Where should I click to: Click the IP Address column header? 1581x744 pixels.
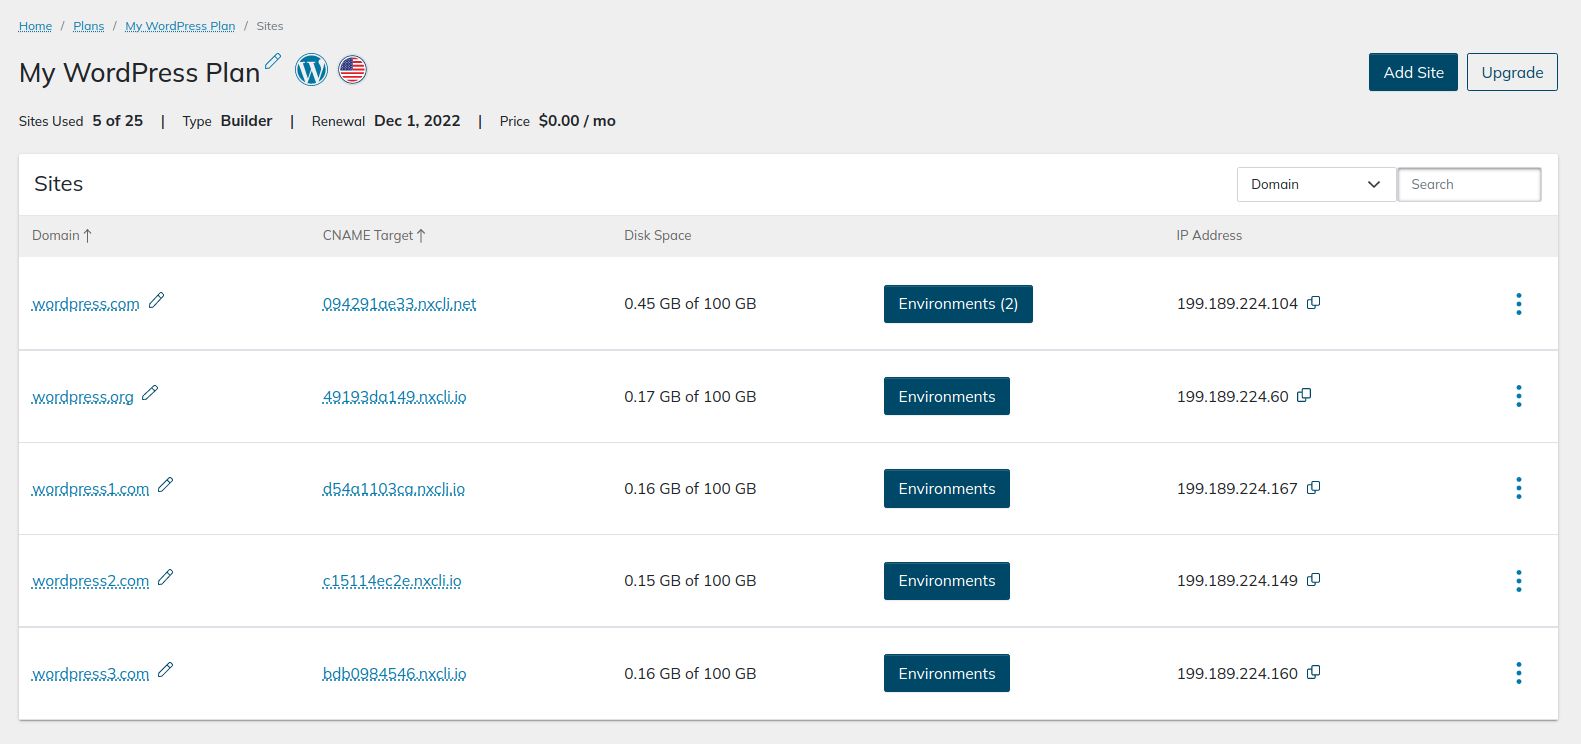pos(1209,236)
